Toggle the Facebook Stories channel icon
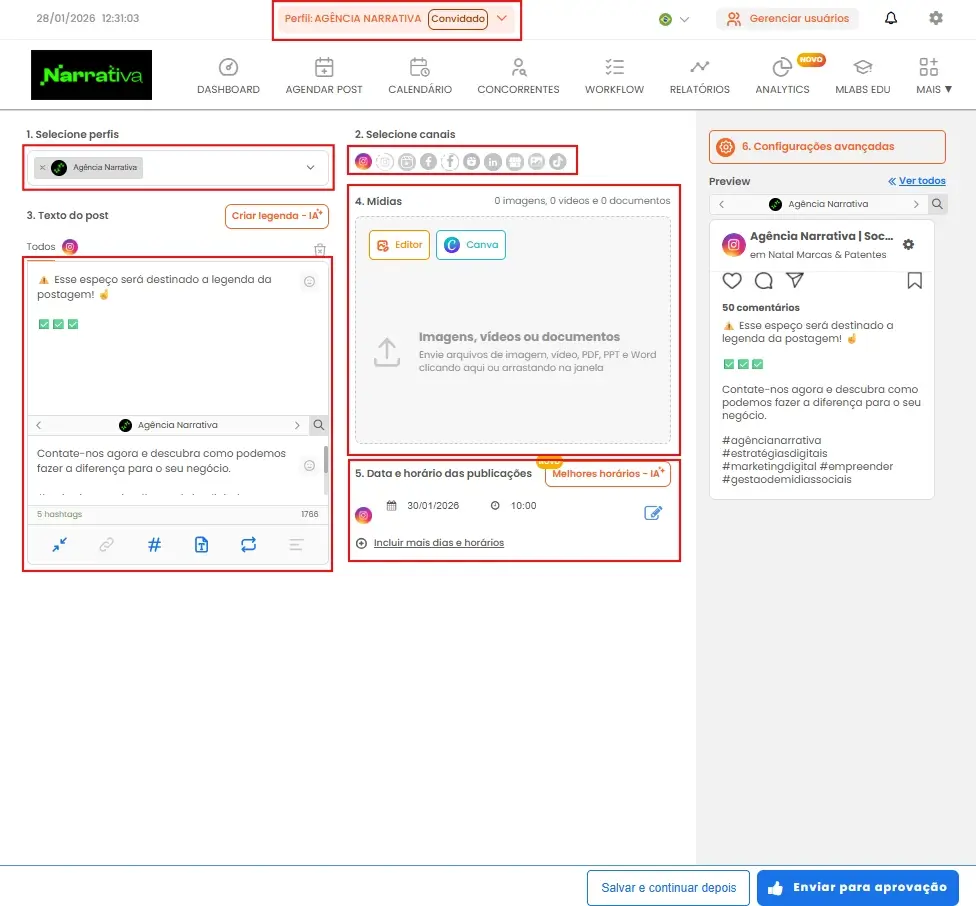The height and width of the screenshot is (906, 976). 450,162
